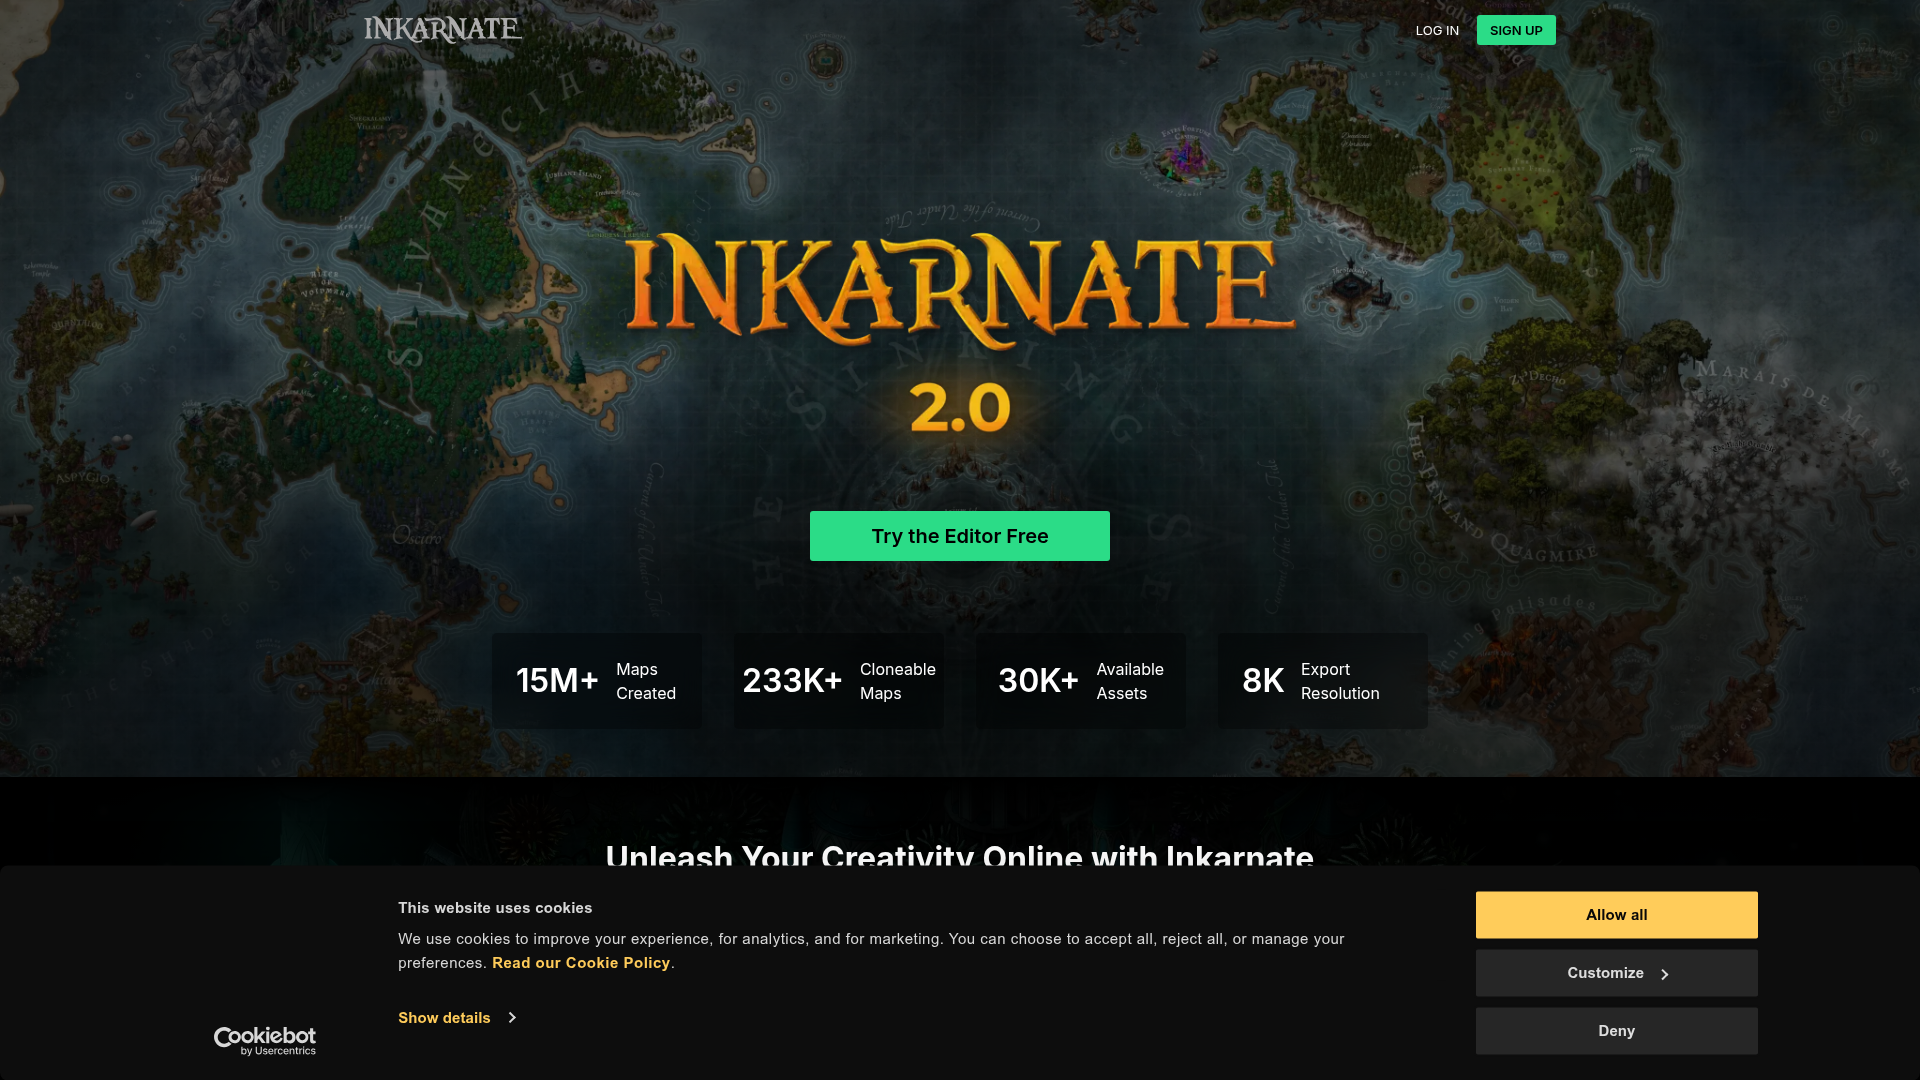Select the 15M+ Maps Created stat card
Viewport: 1920px width, 1080px height.
click(597, 681)
